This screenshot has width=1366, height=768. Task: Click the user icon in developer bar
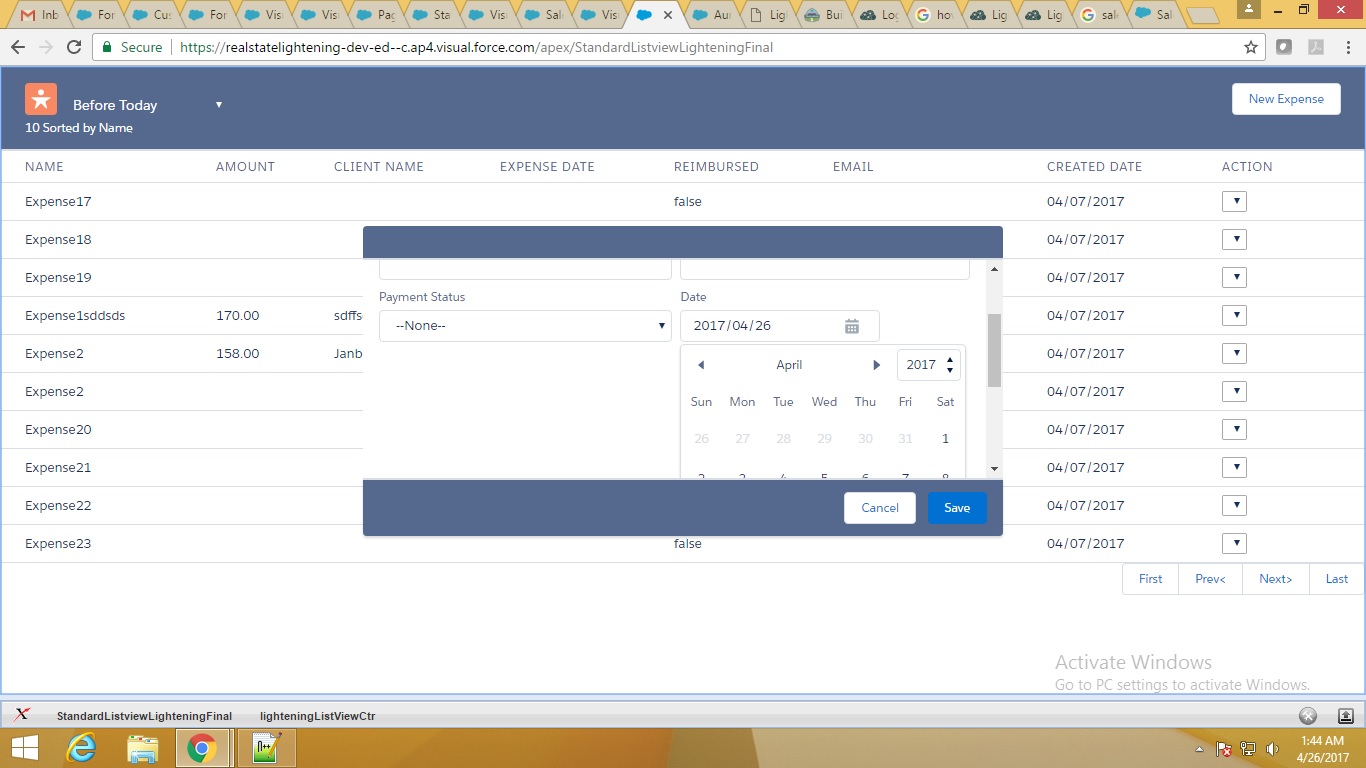(1345, 715)
